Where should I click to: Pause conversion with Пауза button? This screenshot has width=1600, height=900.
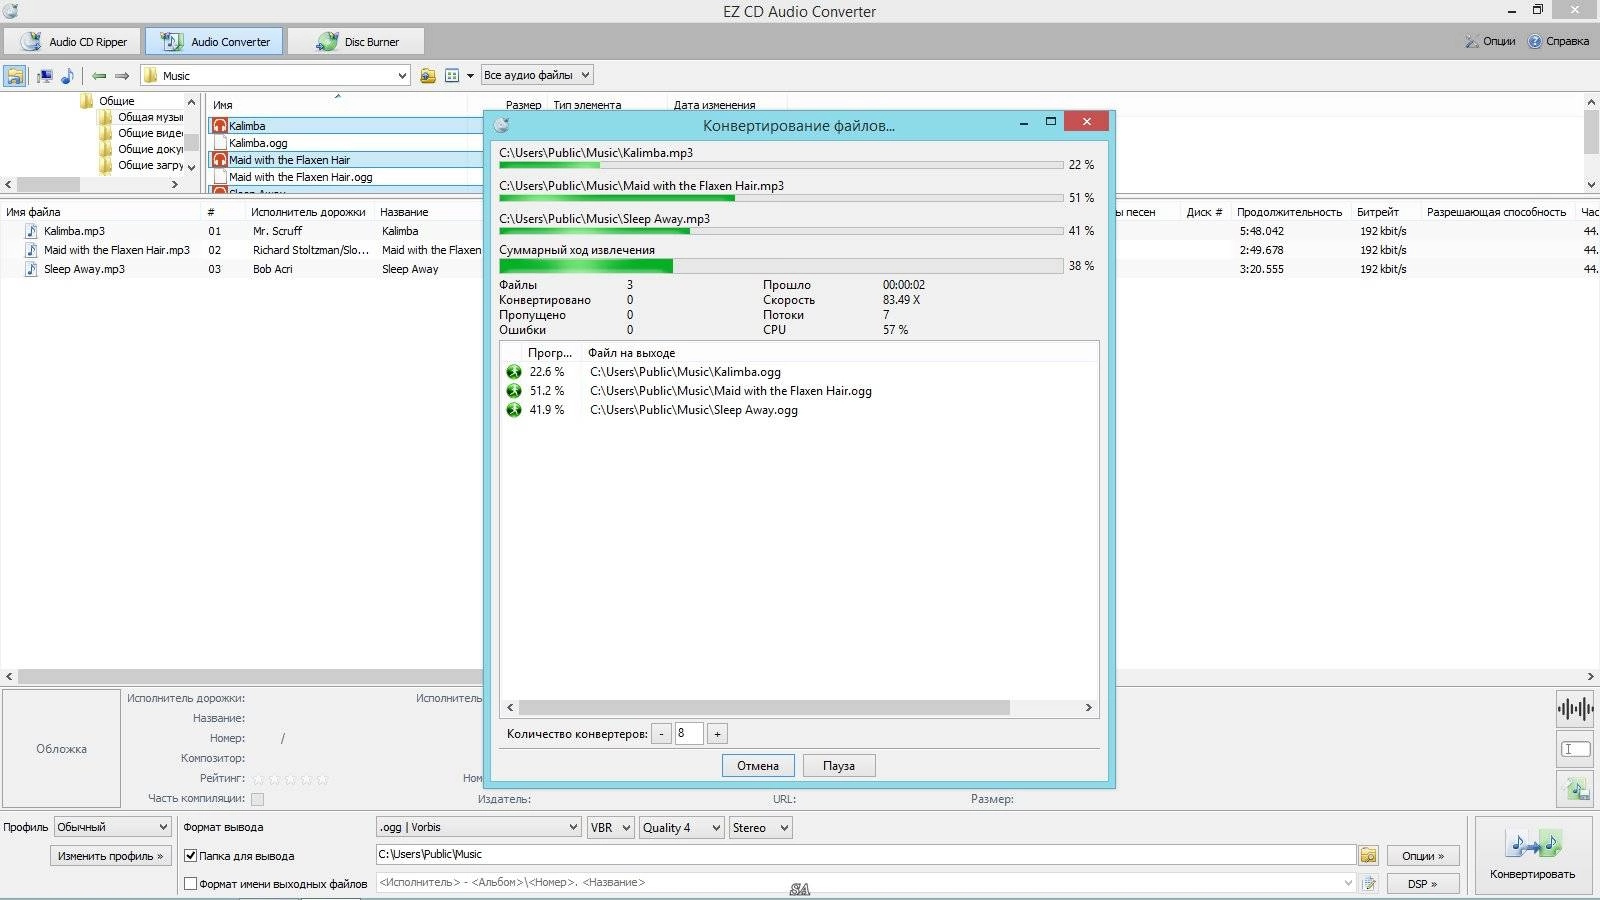(839, 766)
